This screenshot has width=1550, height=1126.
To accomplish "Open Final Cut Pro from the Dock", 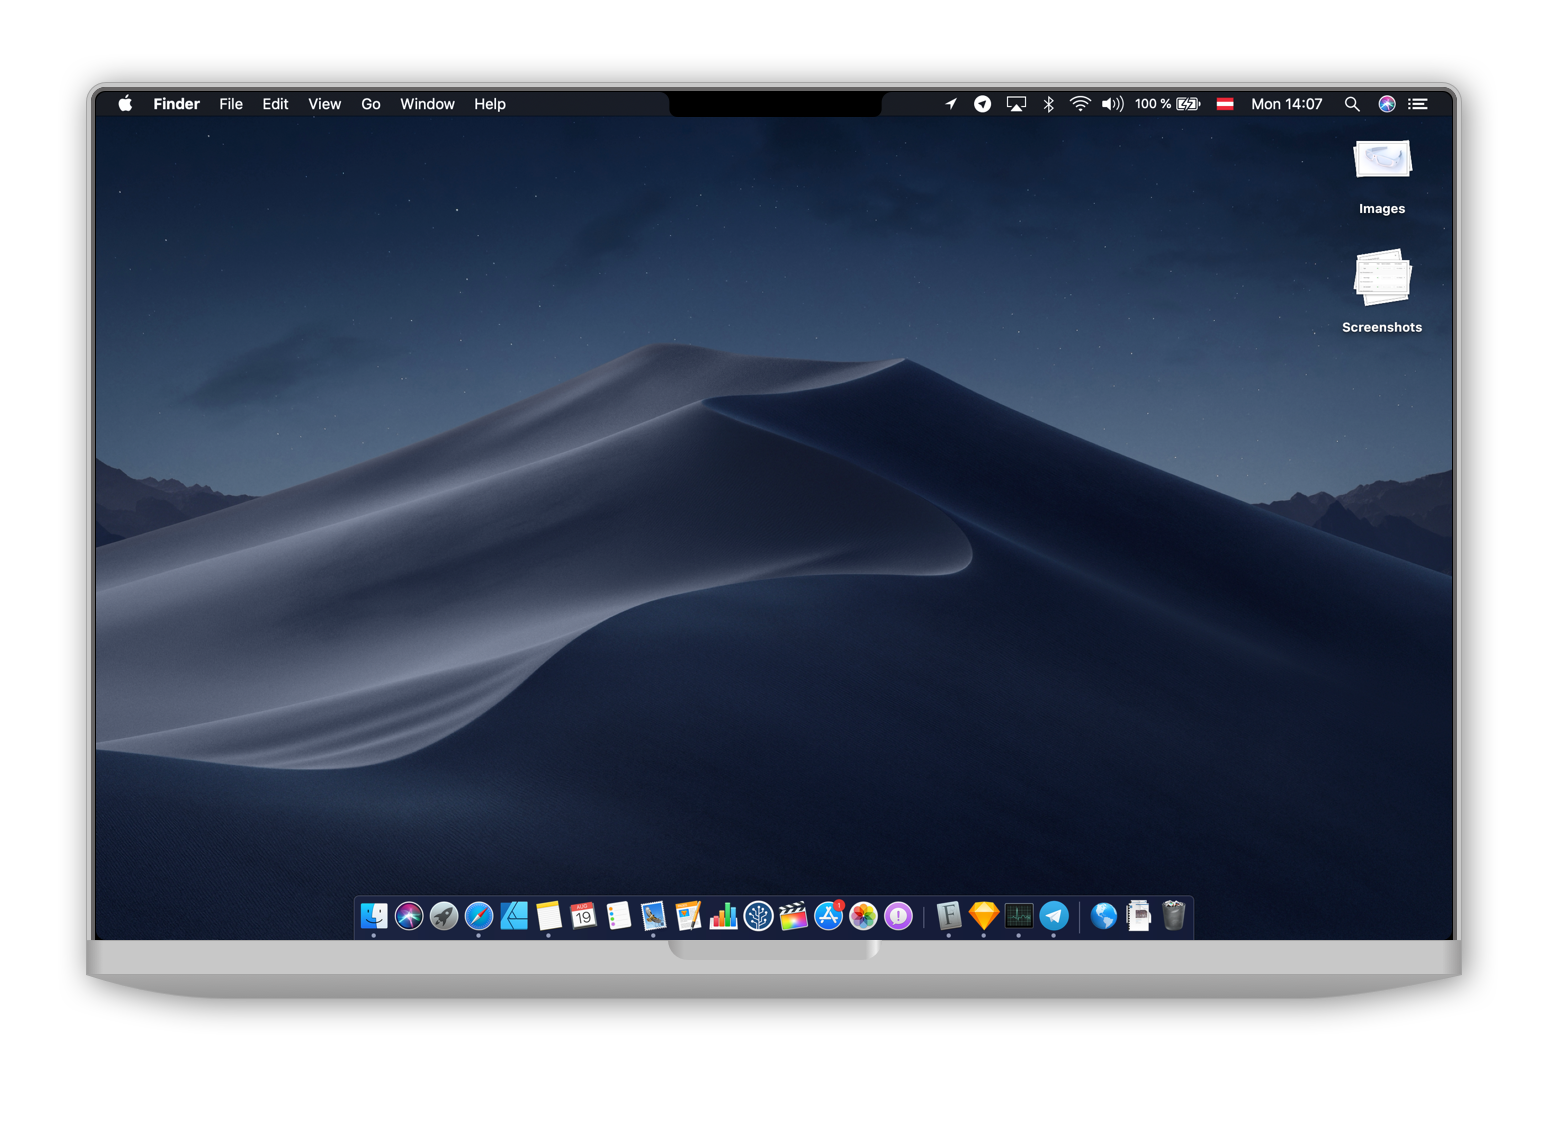I will [793, 916].
